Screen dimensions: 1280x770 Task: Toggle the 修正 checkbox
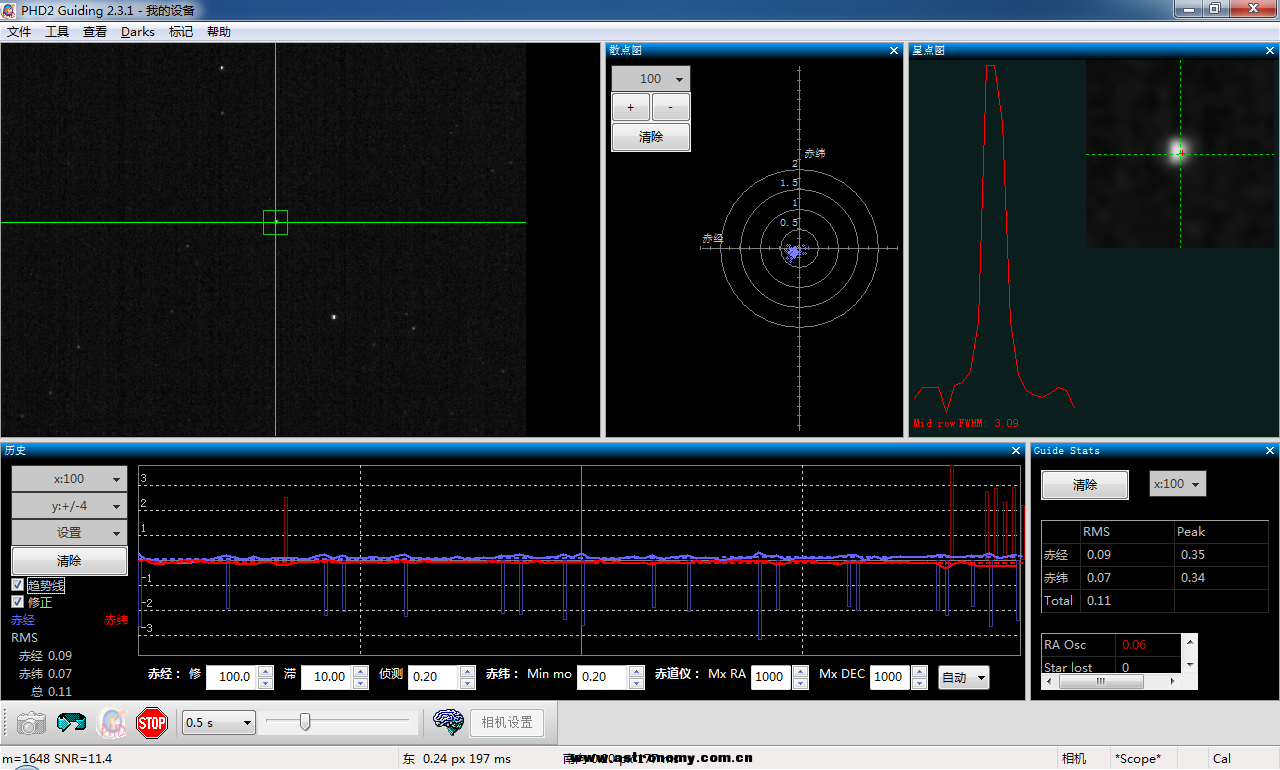[17, 602]
